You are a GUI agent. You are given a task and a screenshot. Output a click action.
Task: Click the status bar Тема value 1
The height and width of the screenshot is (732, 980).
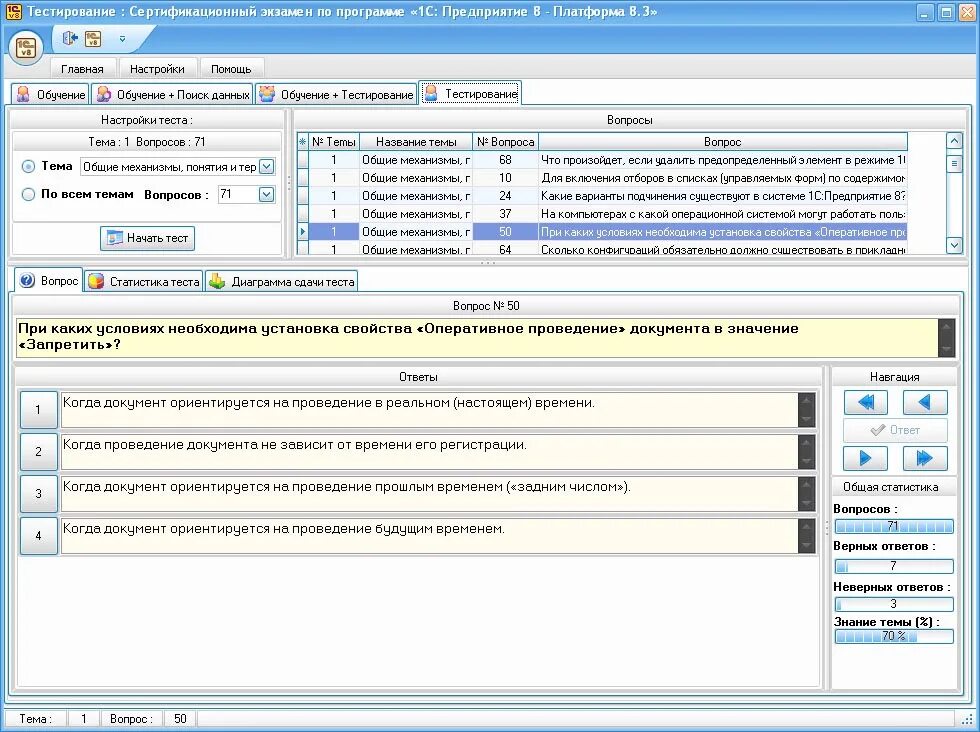tap(84, 719)
